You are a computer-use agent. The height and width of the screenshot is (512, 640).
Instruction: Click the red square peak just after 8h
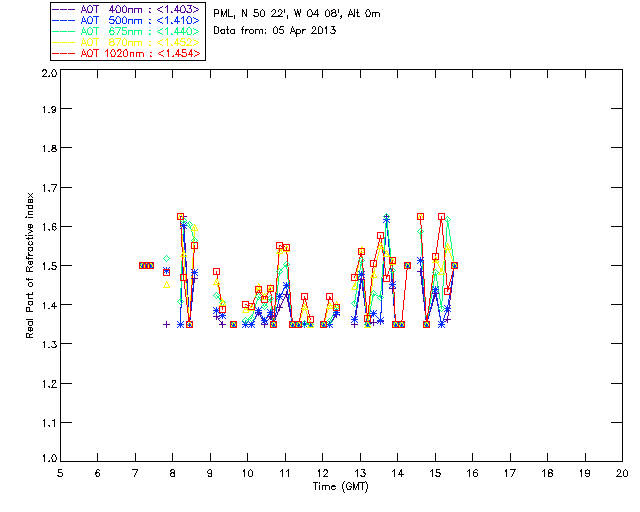tap(180, 216)
